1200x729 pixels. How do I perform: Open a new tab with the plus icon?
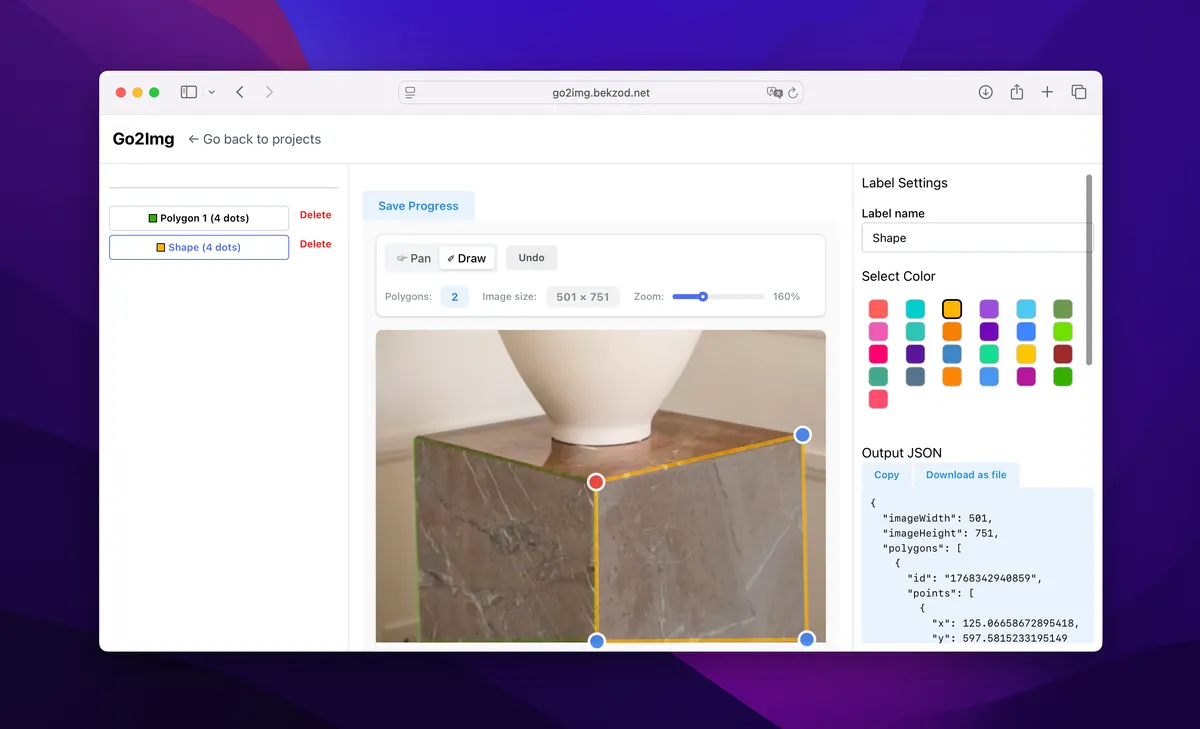[1047, 92]
